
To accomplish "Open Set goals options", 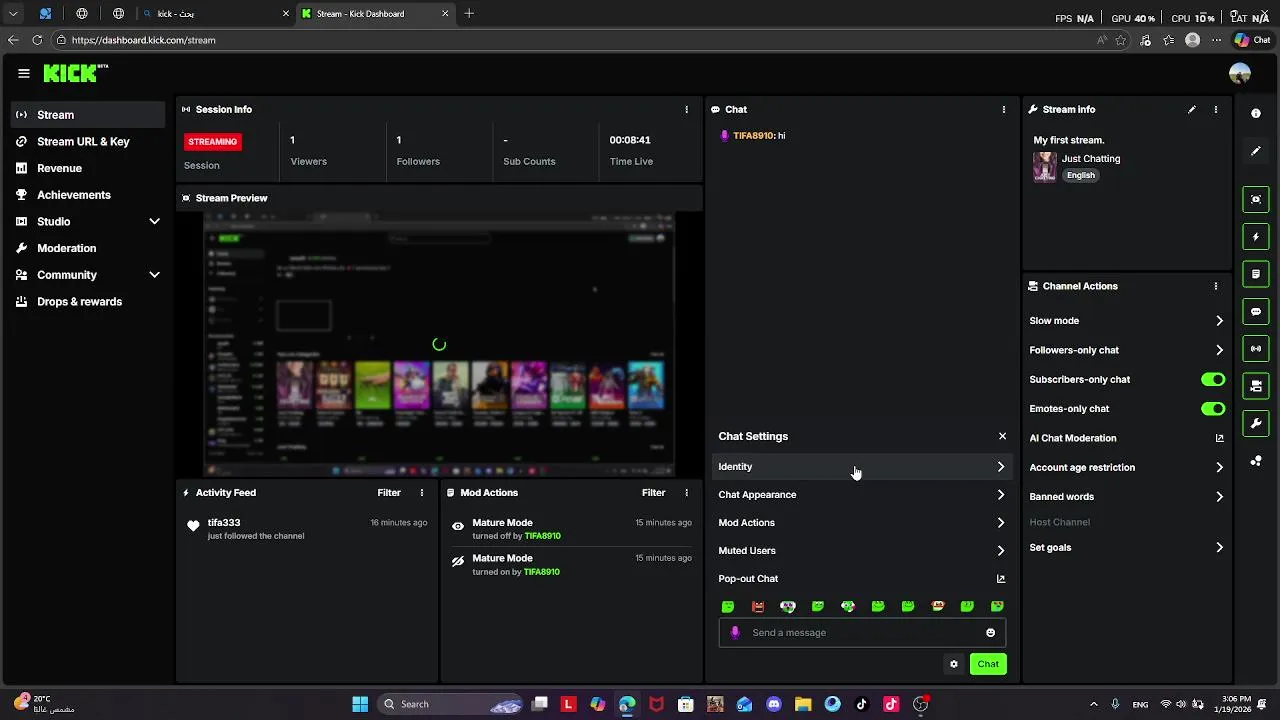I will click(x=1127, y=548).
